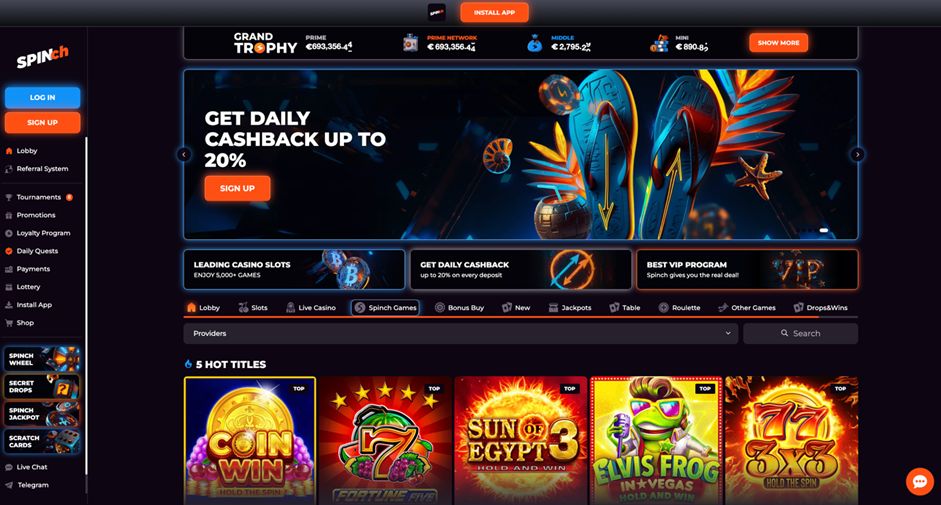Select the active banner slide indicator
The width and height of the screenshot is (941, 505).
click(824, 231)
